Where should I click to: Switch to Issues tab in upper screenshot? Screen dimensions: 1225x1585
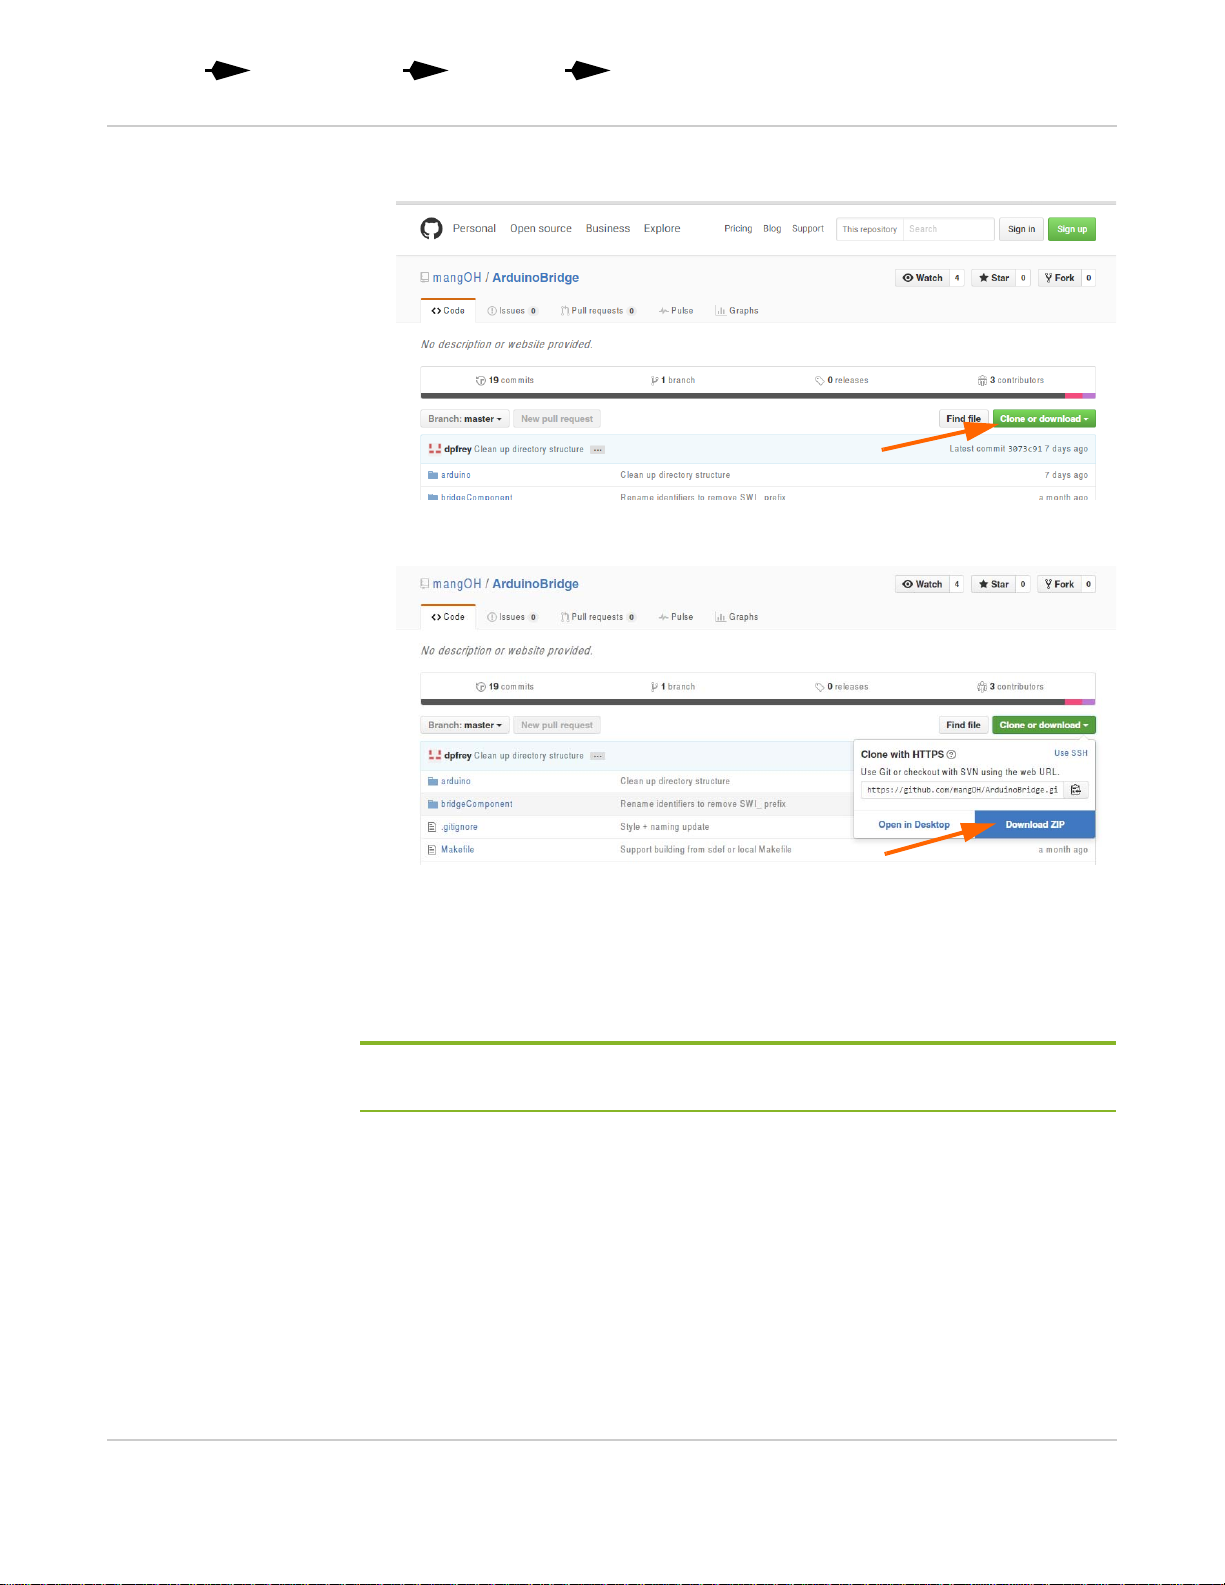512,311
